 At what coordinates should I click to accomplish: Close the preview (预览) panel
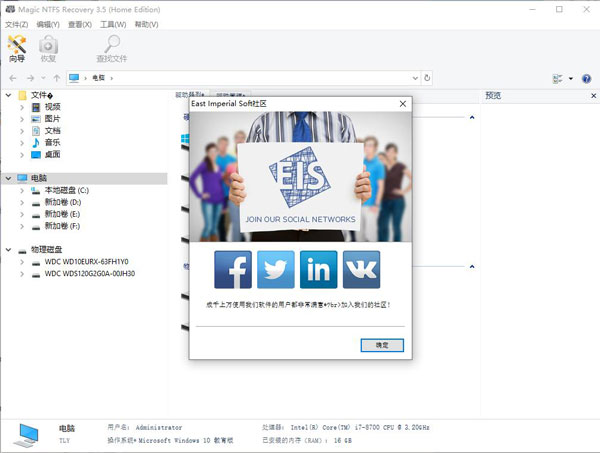point(593,96)
